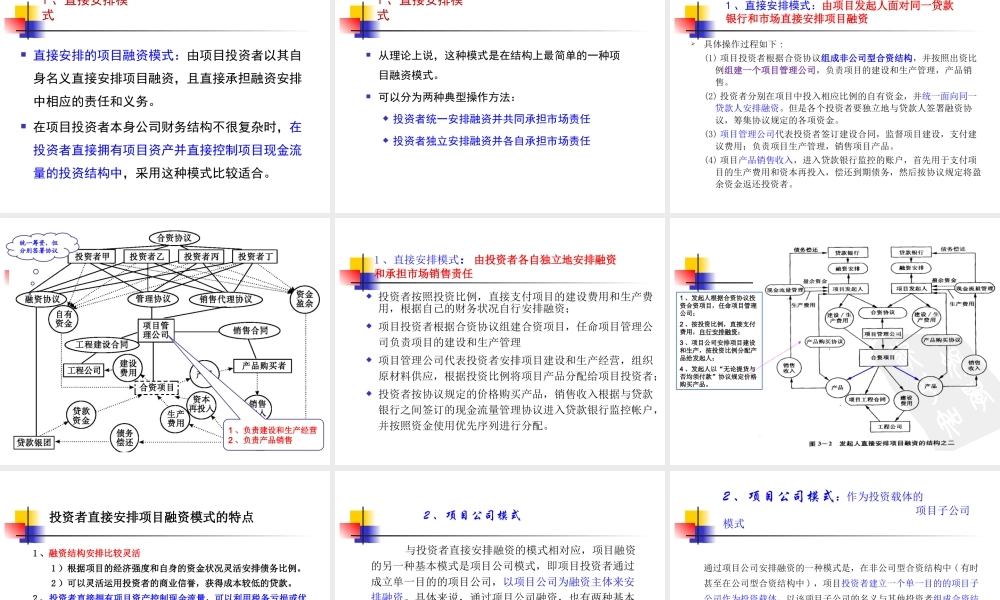Click the 融资安排 oval in figure 3-2

coord(847,267)
